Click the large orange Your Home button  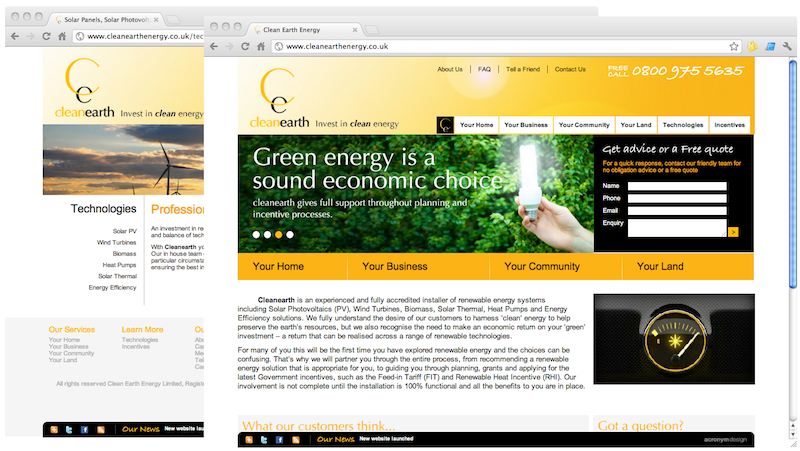click(x=292, y=266)
